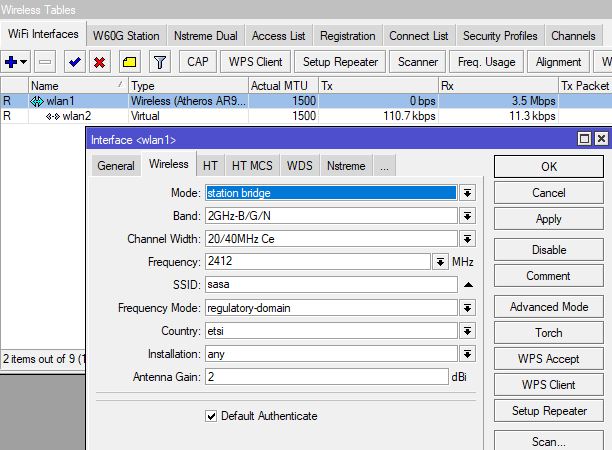
Task: Show more tabs with the ellipsis tab
Action: tap(384, 166)
